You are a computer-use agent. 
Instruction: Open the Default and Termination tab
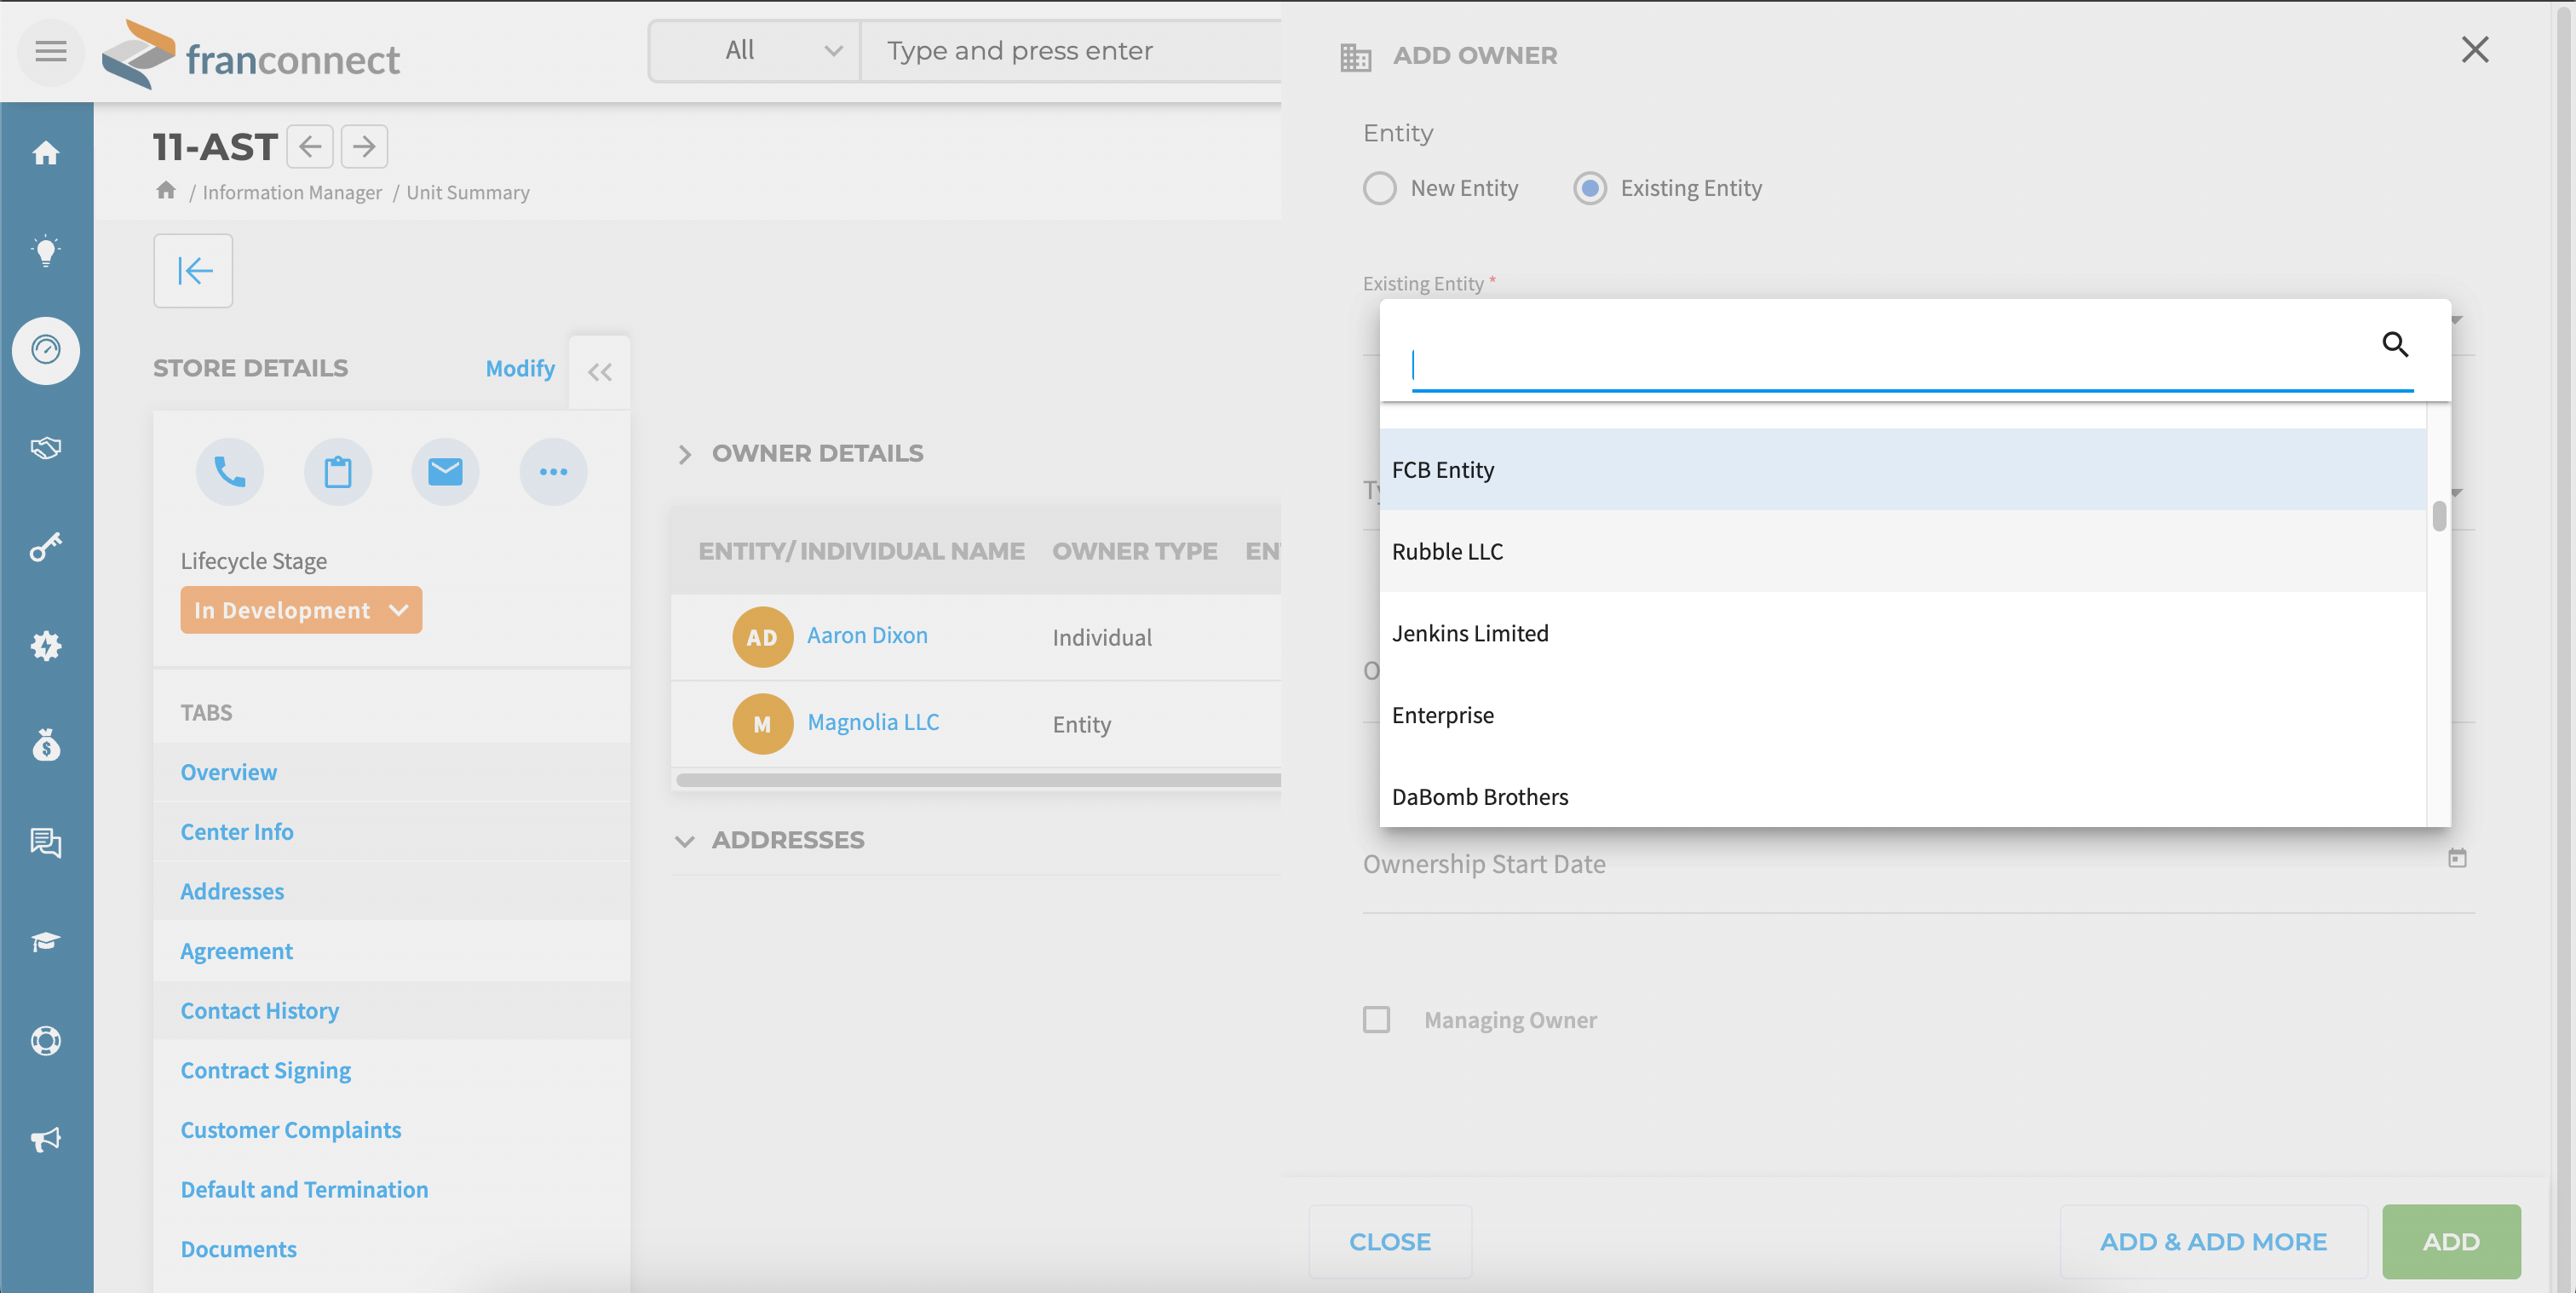click(x=305, y=1189)
